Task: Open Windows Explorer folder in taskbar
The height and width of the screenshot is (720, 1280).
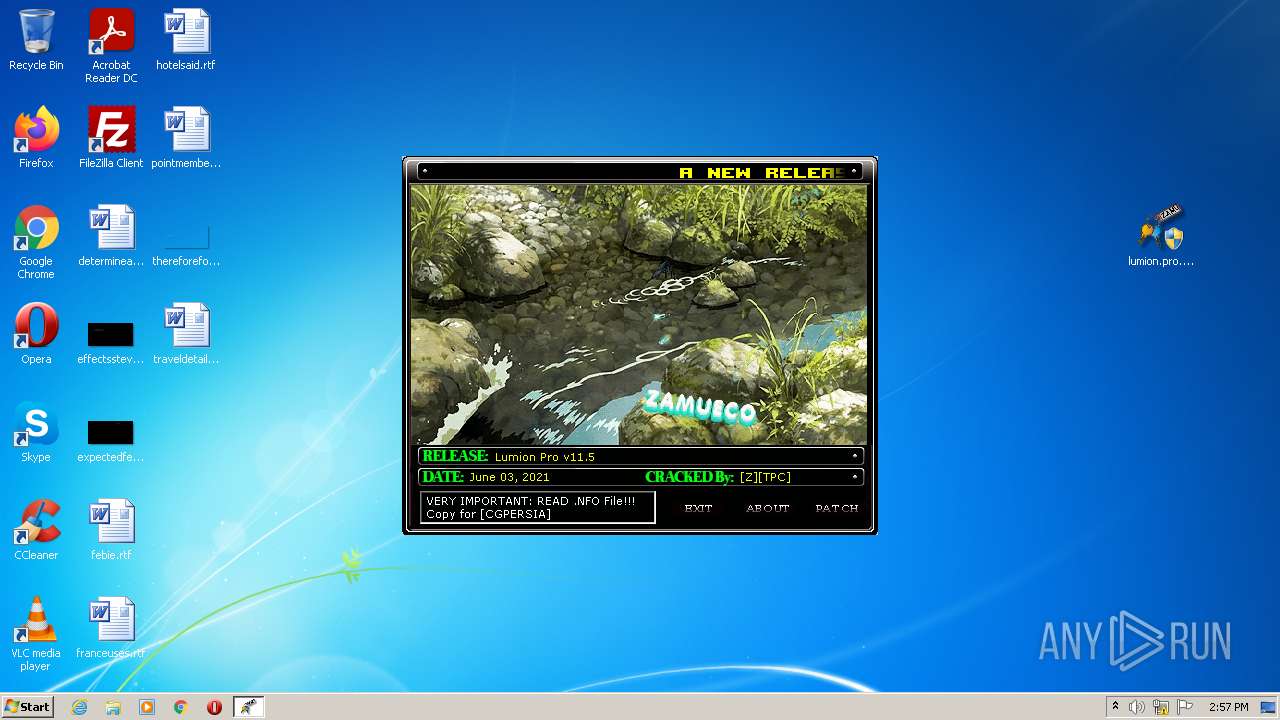Action: pyautogui.click(x=113, y=707)
